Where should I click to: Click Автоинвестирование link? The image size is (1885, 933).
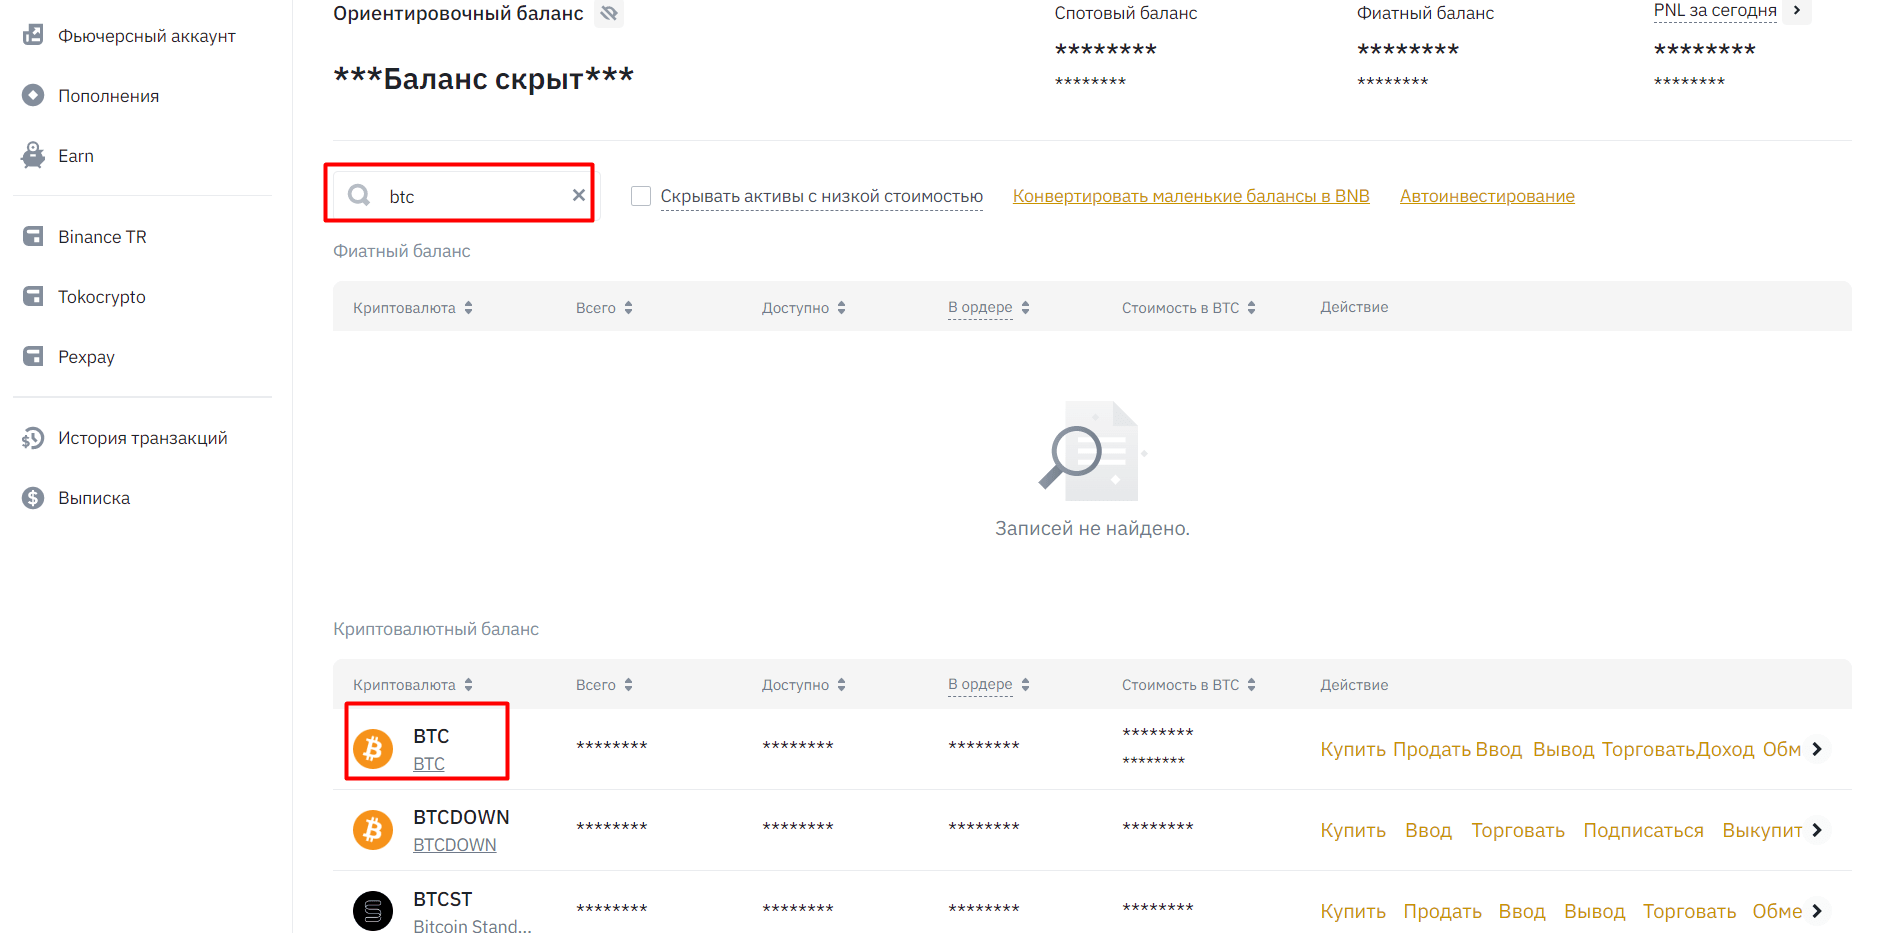[1487, 196]
